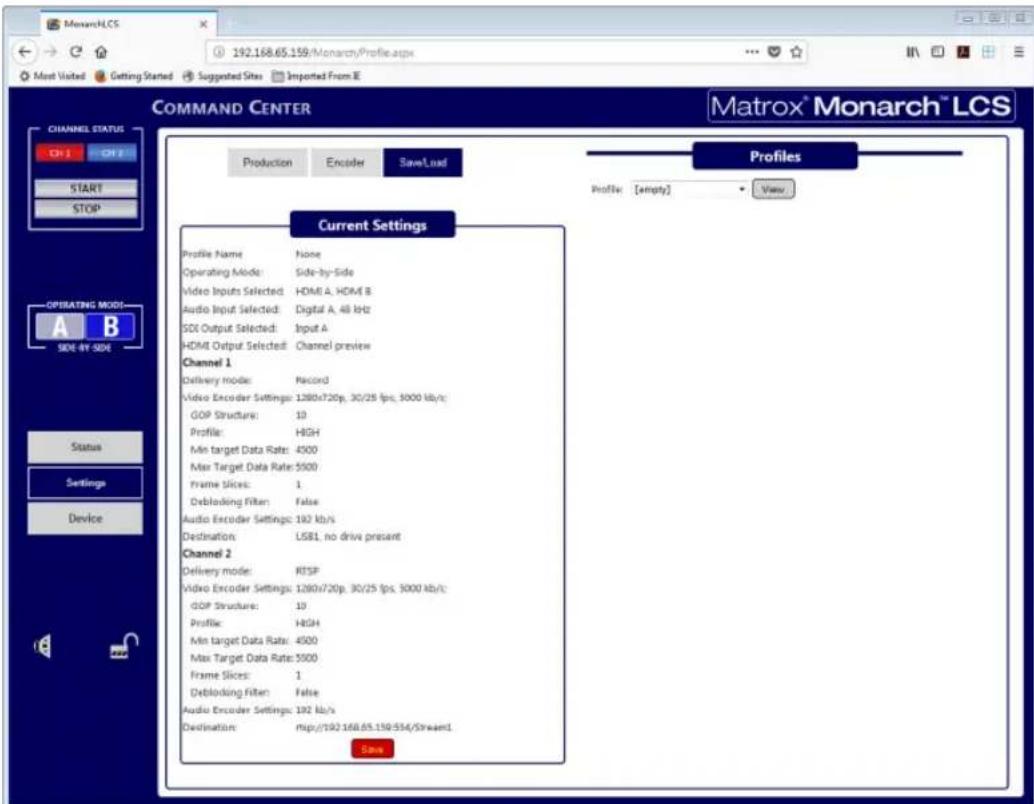The height and width of the screenshot is (804, 1034).
Task: Click the 'USB1, no drive present' destination
Action: coord(348,536)
